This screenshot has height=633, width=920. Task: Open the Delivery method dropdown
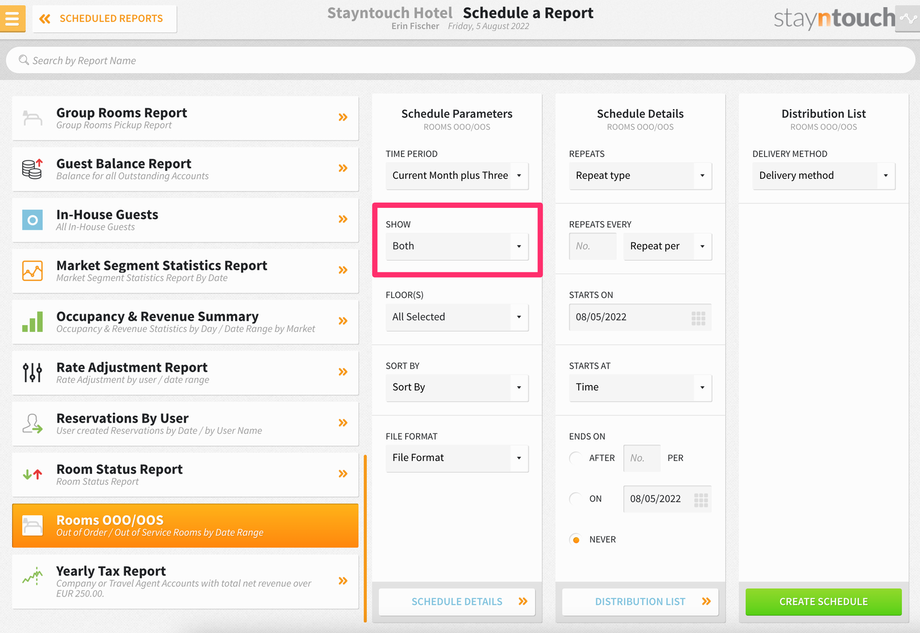[x=824, y=175]
